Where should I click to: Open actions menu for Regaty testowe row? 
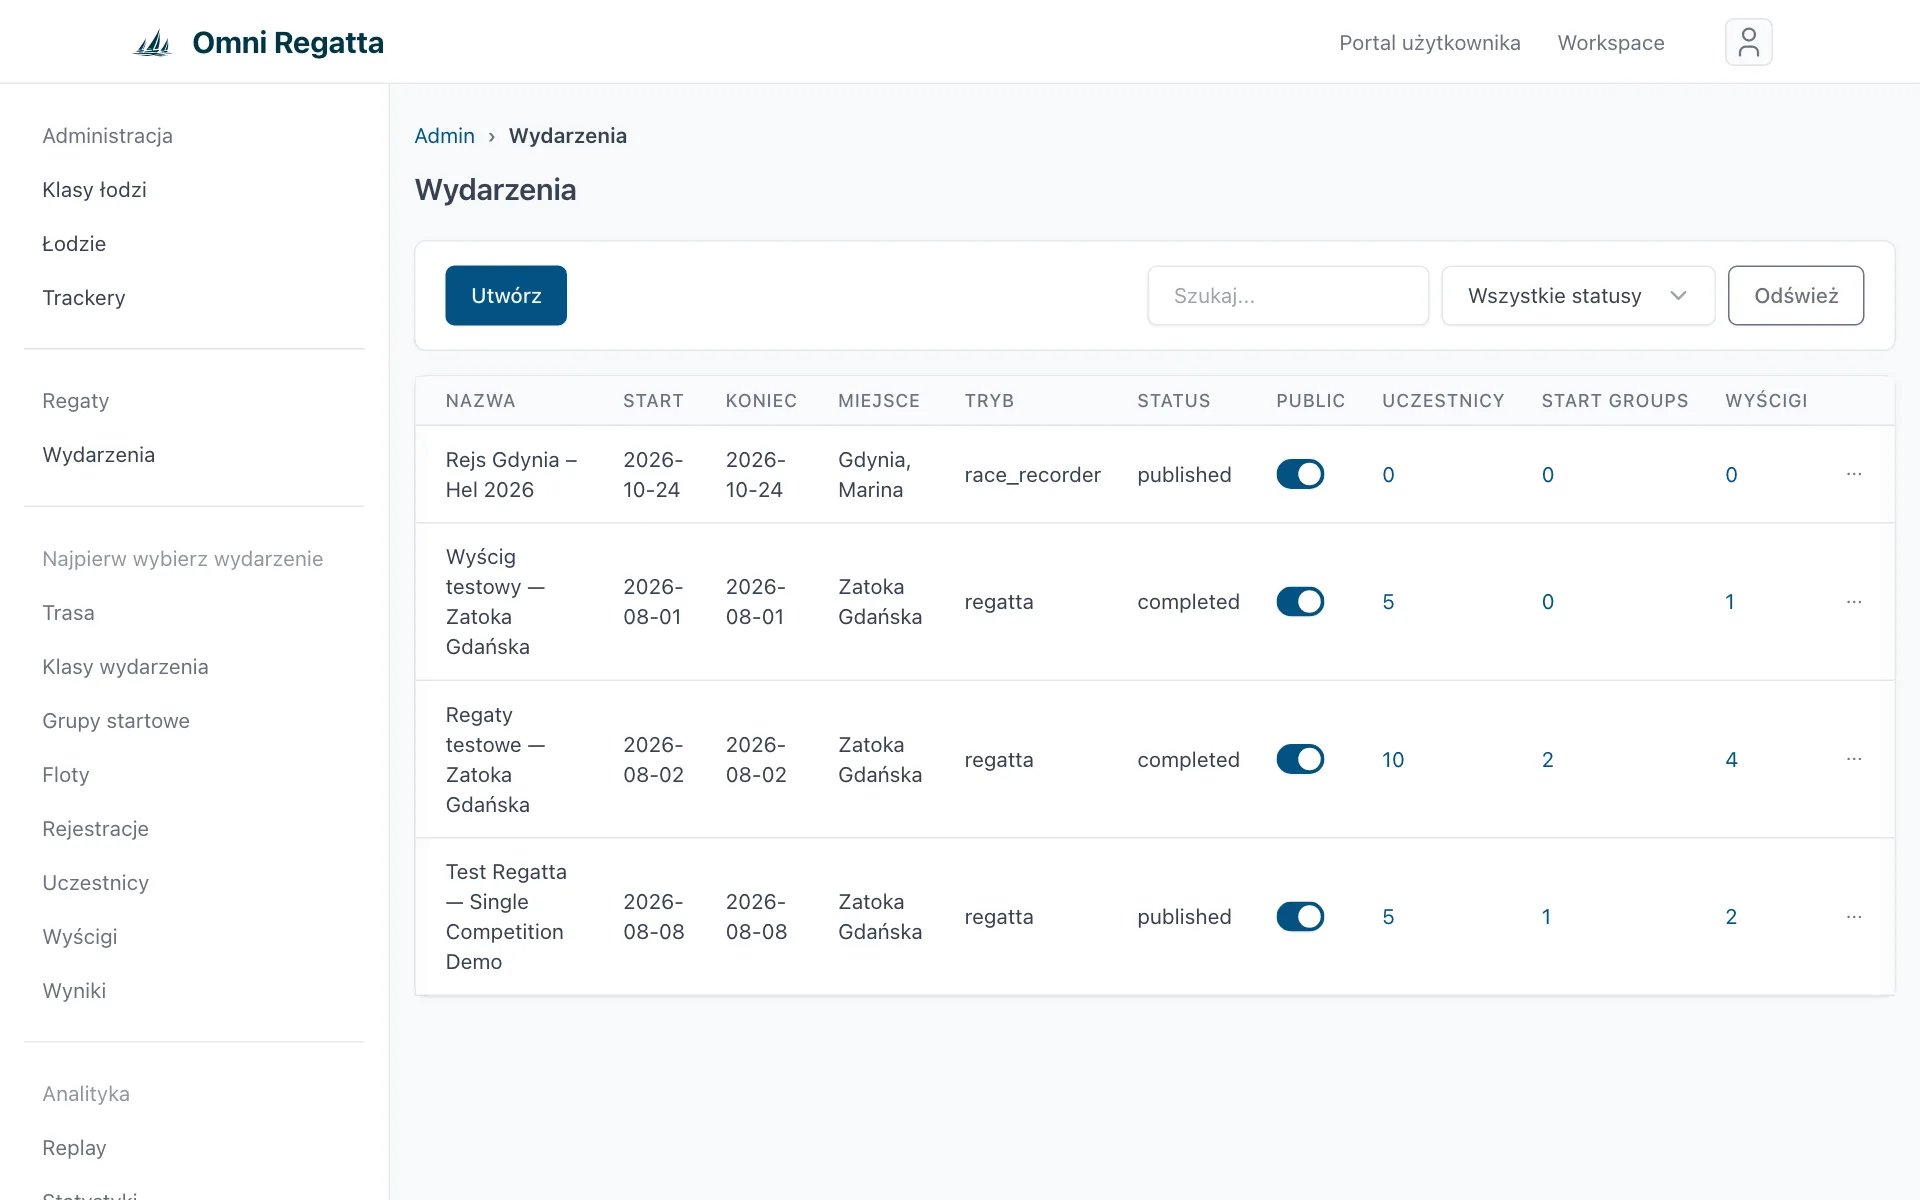[1854, 759]
